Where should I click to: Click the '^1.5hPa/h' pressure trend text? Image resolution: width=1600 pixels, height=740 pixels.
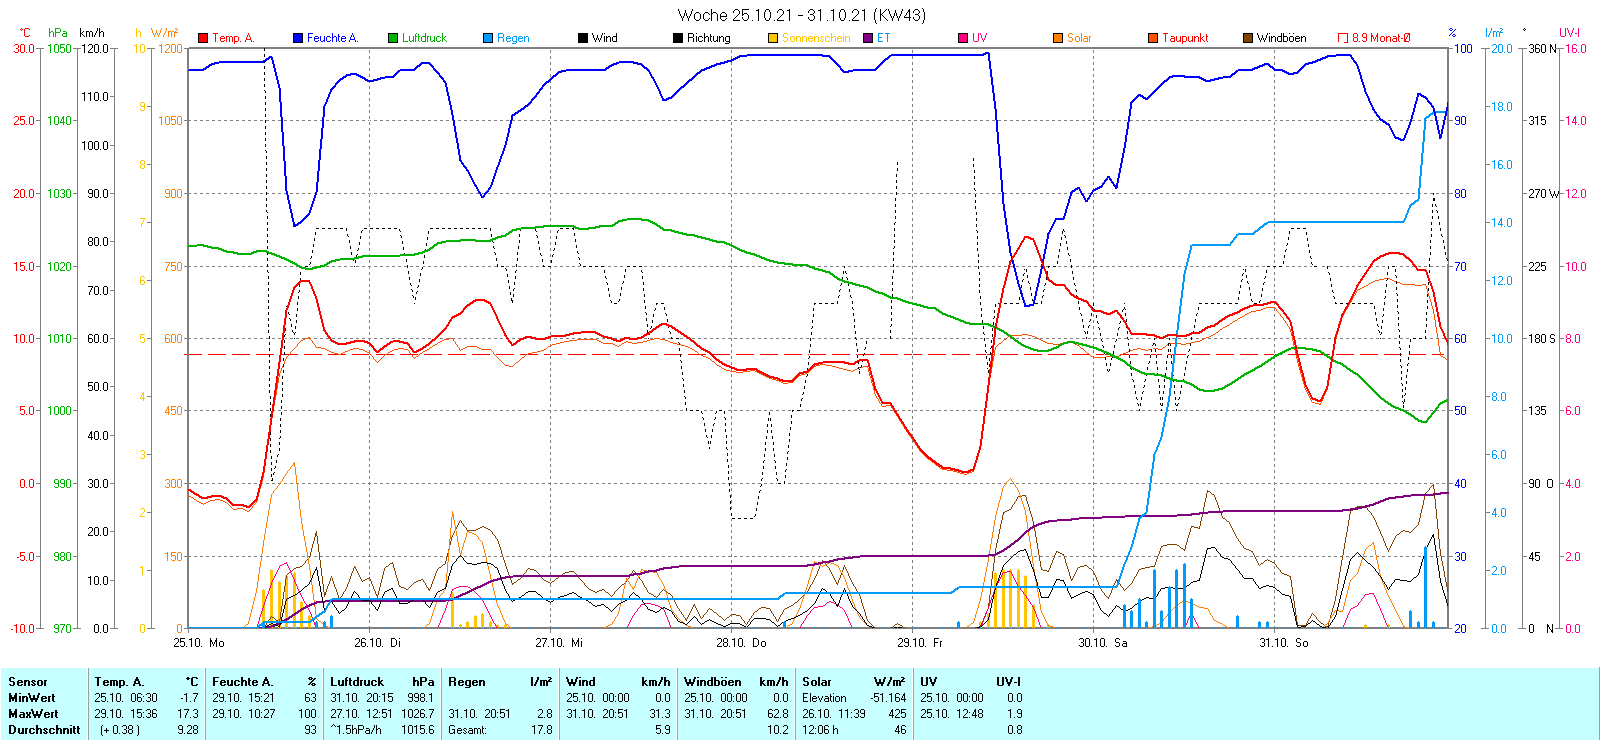coord(356,730)
